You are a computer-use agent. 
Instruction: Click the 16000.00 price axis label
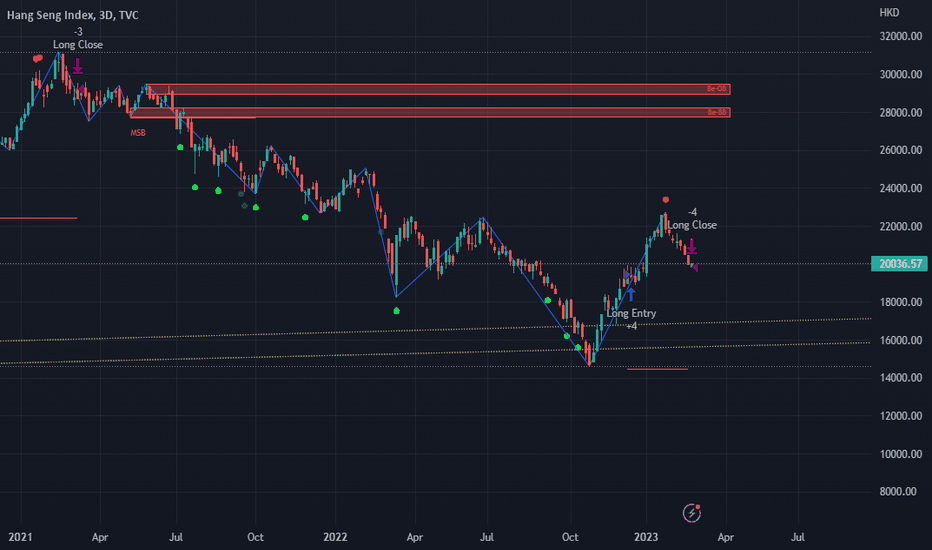click(900, 340)
